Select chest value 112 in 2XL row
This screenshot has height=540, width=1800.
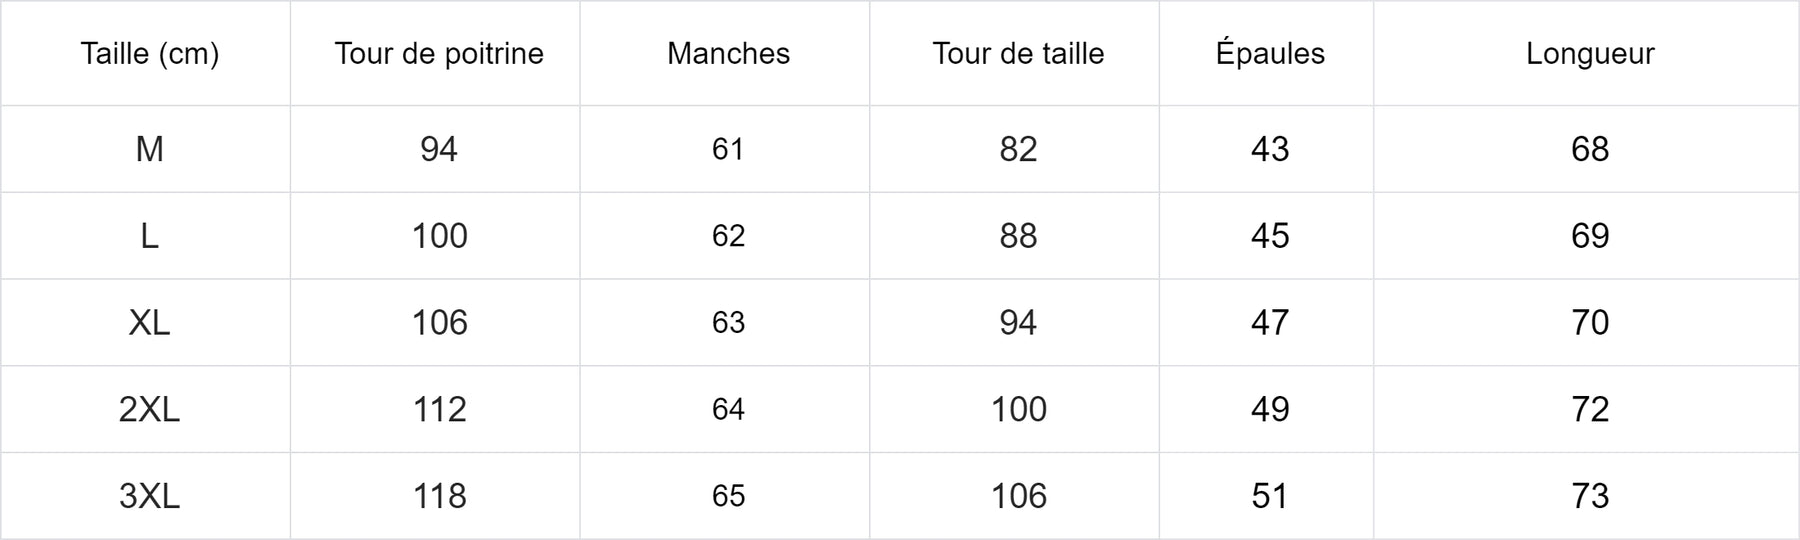click(439, 409)
